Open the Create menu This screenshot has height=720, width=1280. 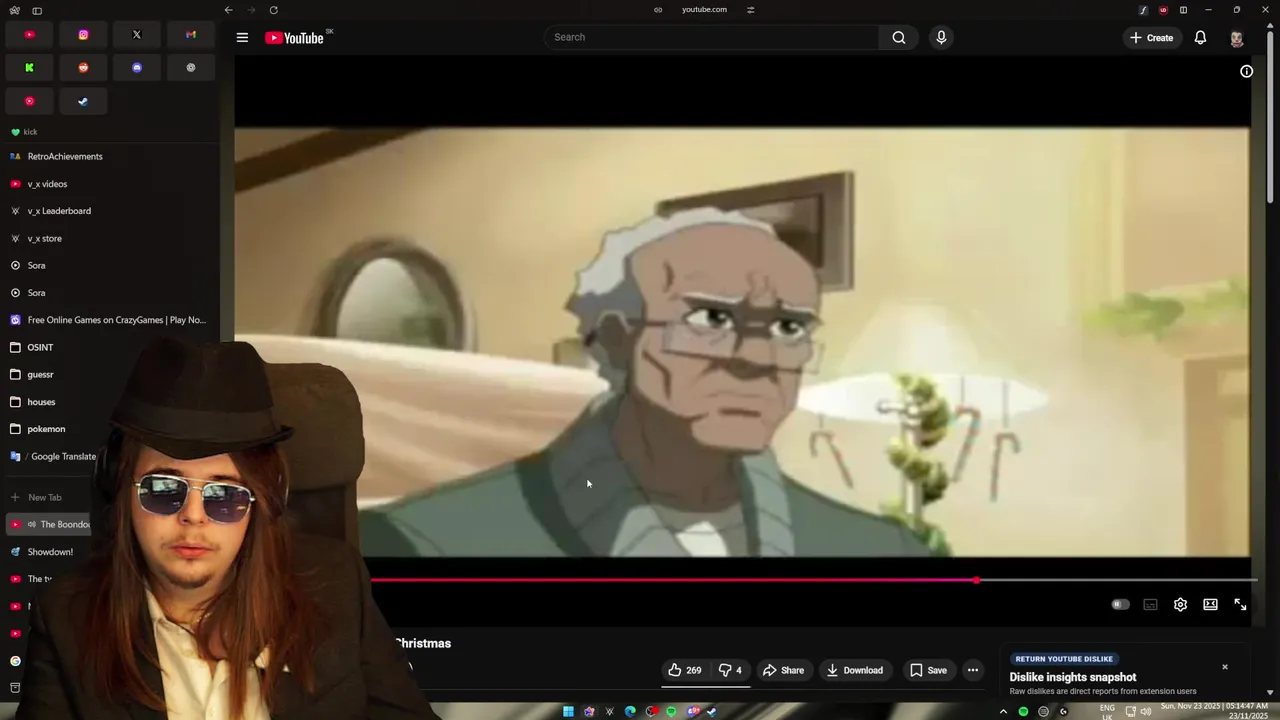pyautogui.click(x=1151, y=38)
